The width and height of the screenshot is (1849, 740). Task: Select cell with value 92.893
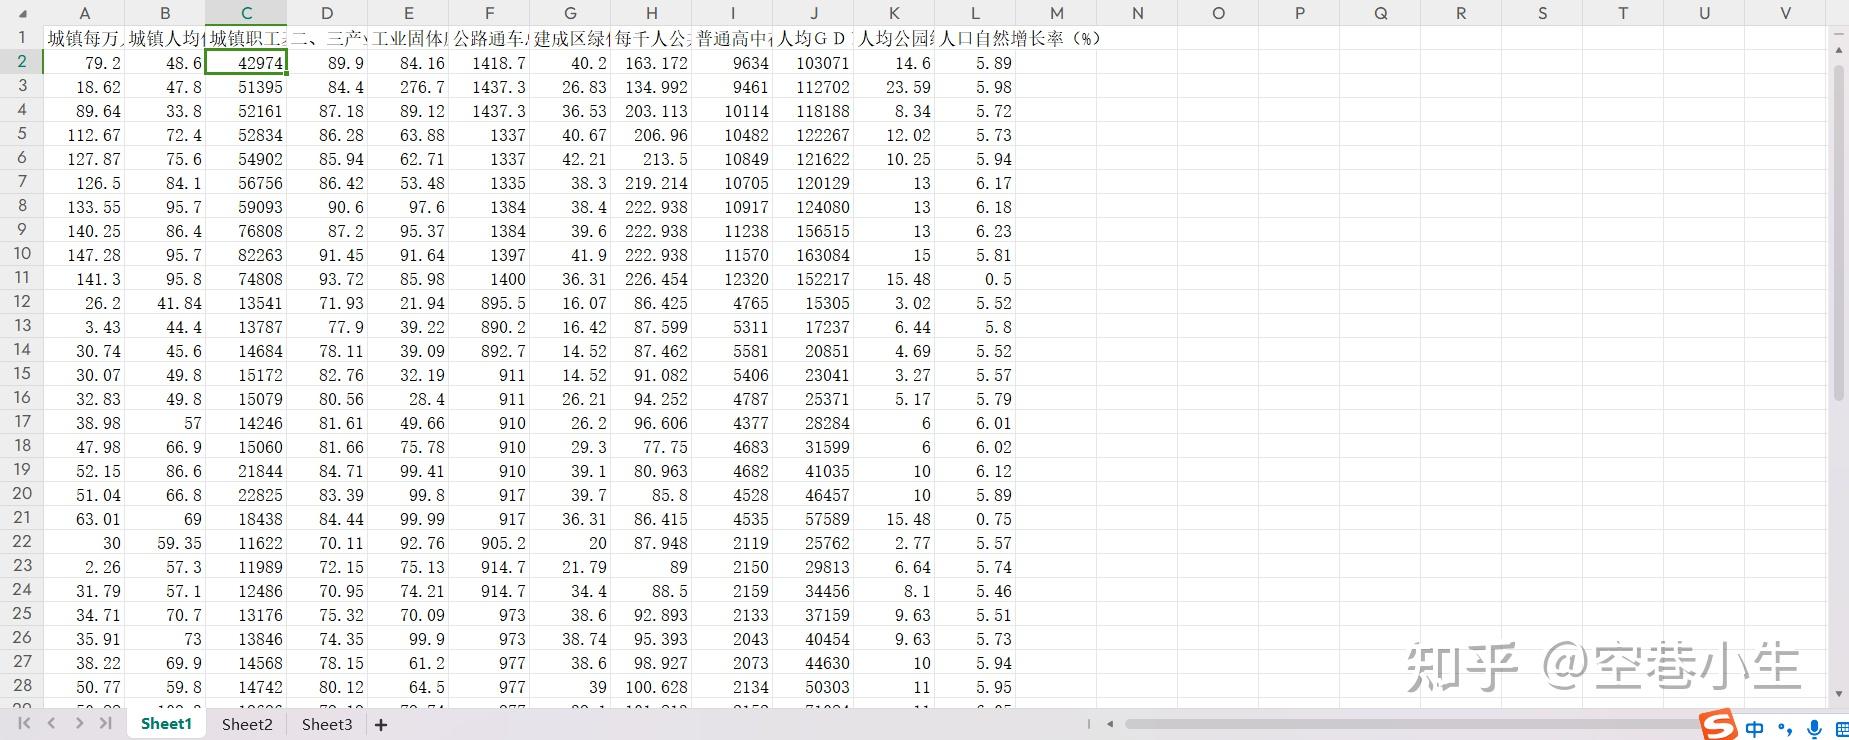651,615
